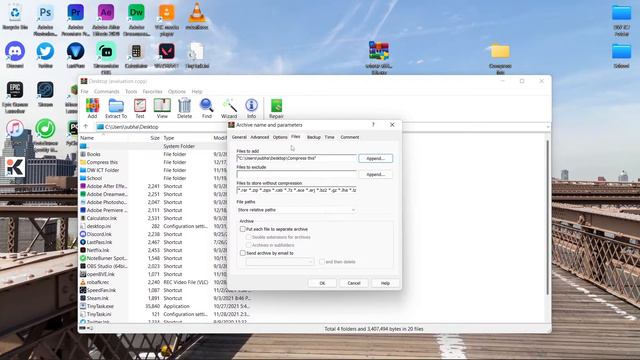Confirm the dialog with OK

(322, 283)
